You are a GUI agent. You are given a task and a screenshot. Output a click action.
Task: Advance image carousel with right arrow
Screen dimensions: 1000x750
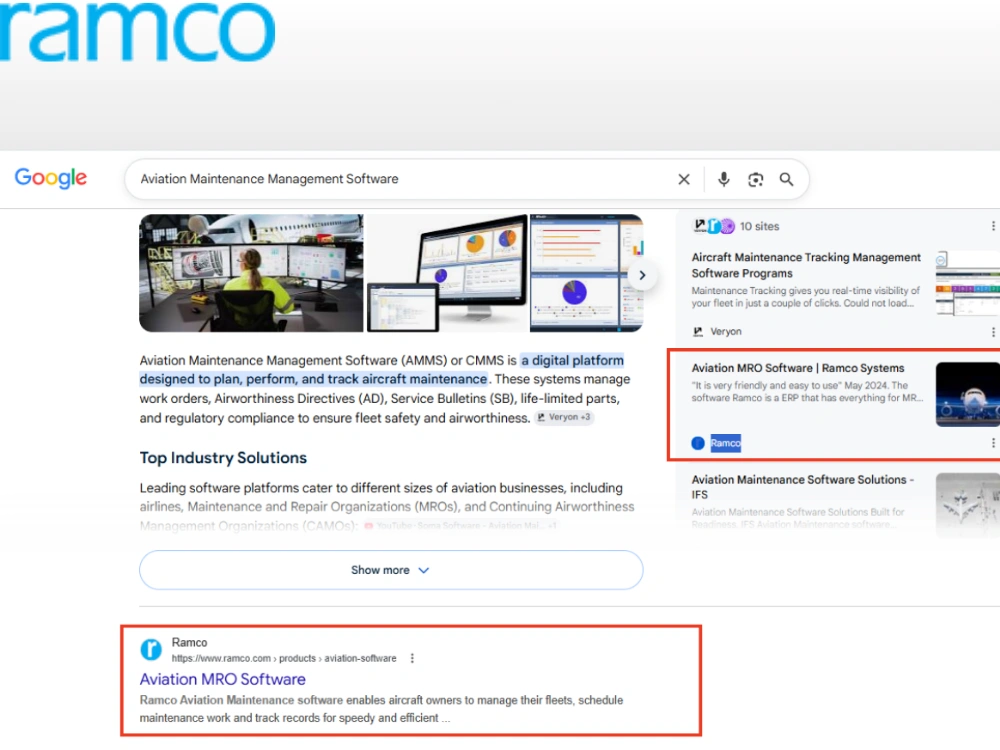[x=642, y=276]
